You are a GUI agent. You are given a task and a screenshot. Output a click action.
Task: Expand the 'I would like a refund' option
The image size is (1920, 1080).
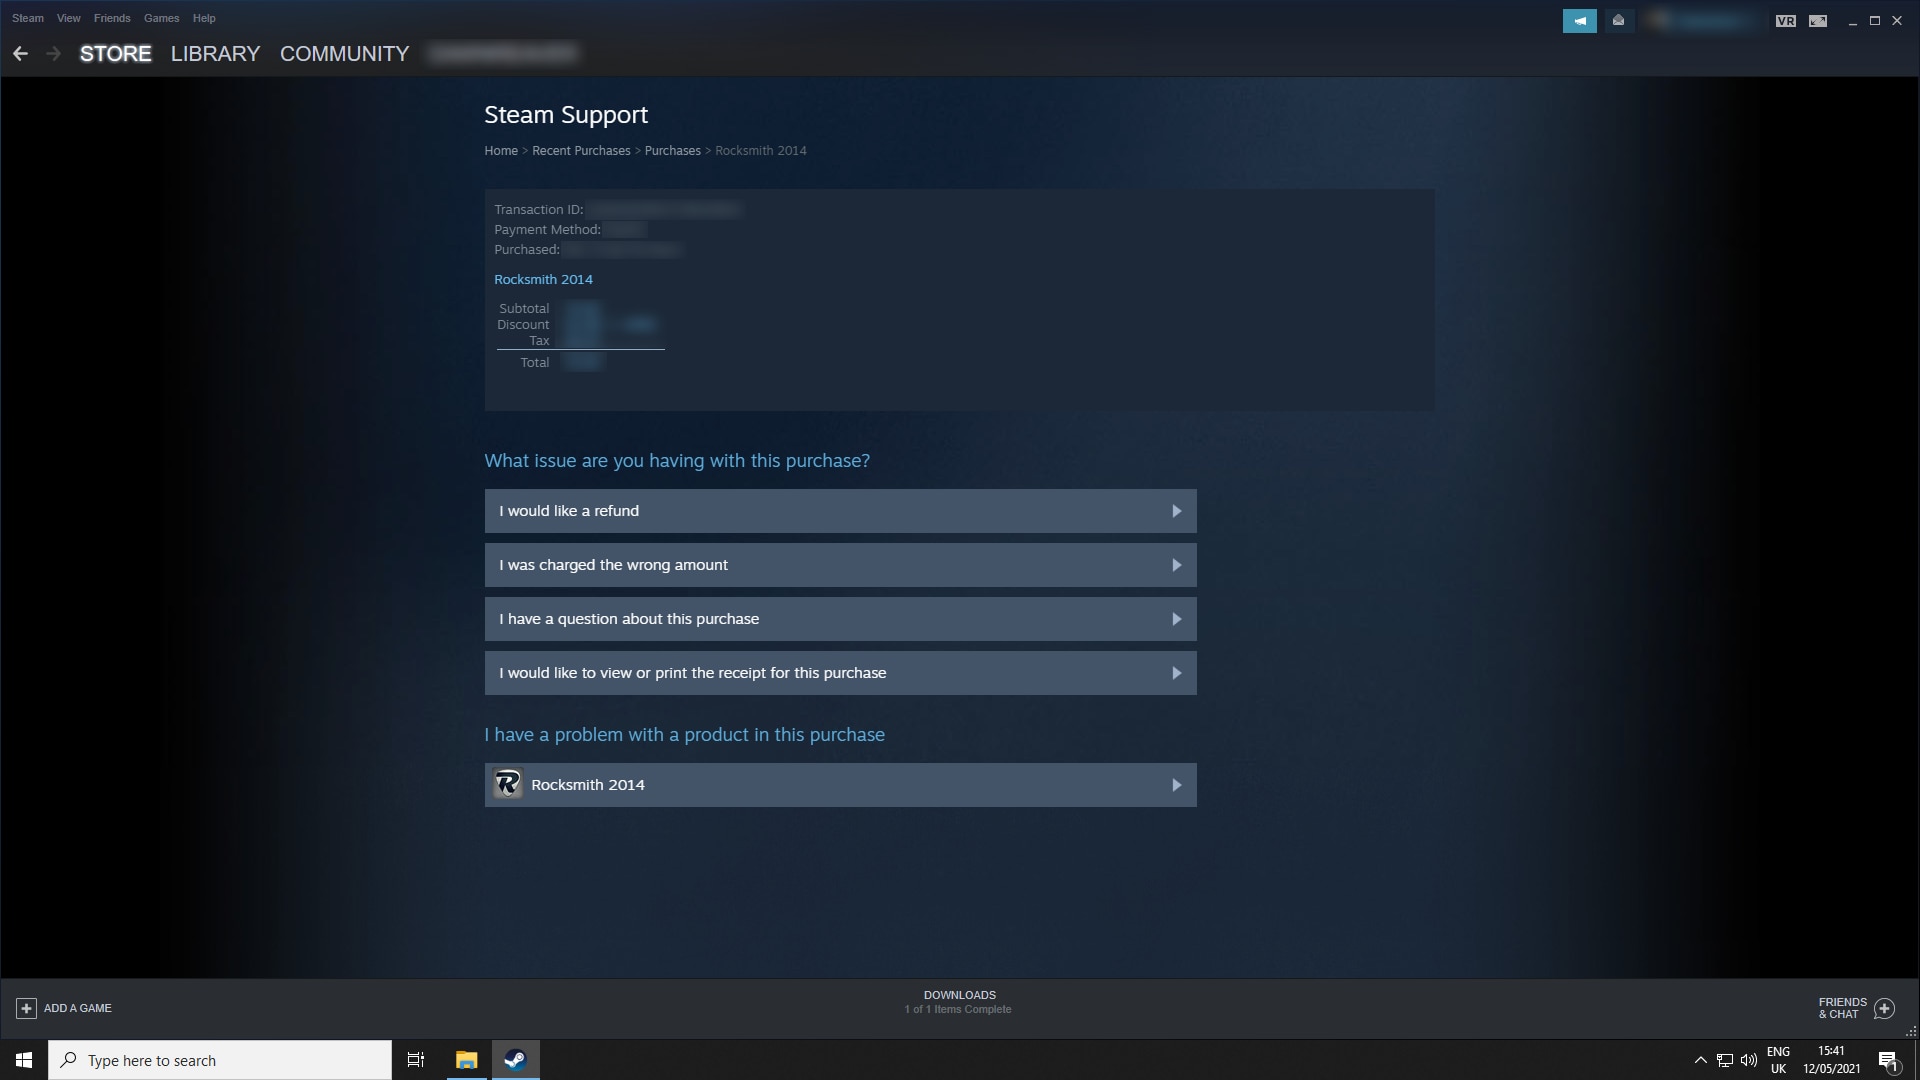840,510
